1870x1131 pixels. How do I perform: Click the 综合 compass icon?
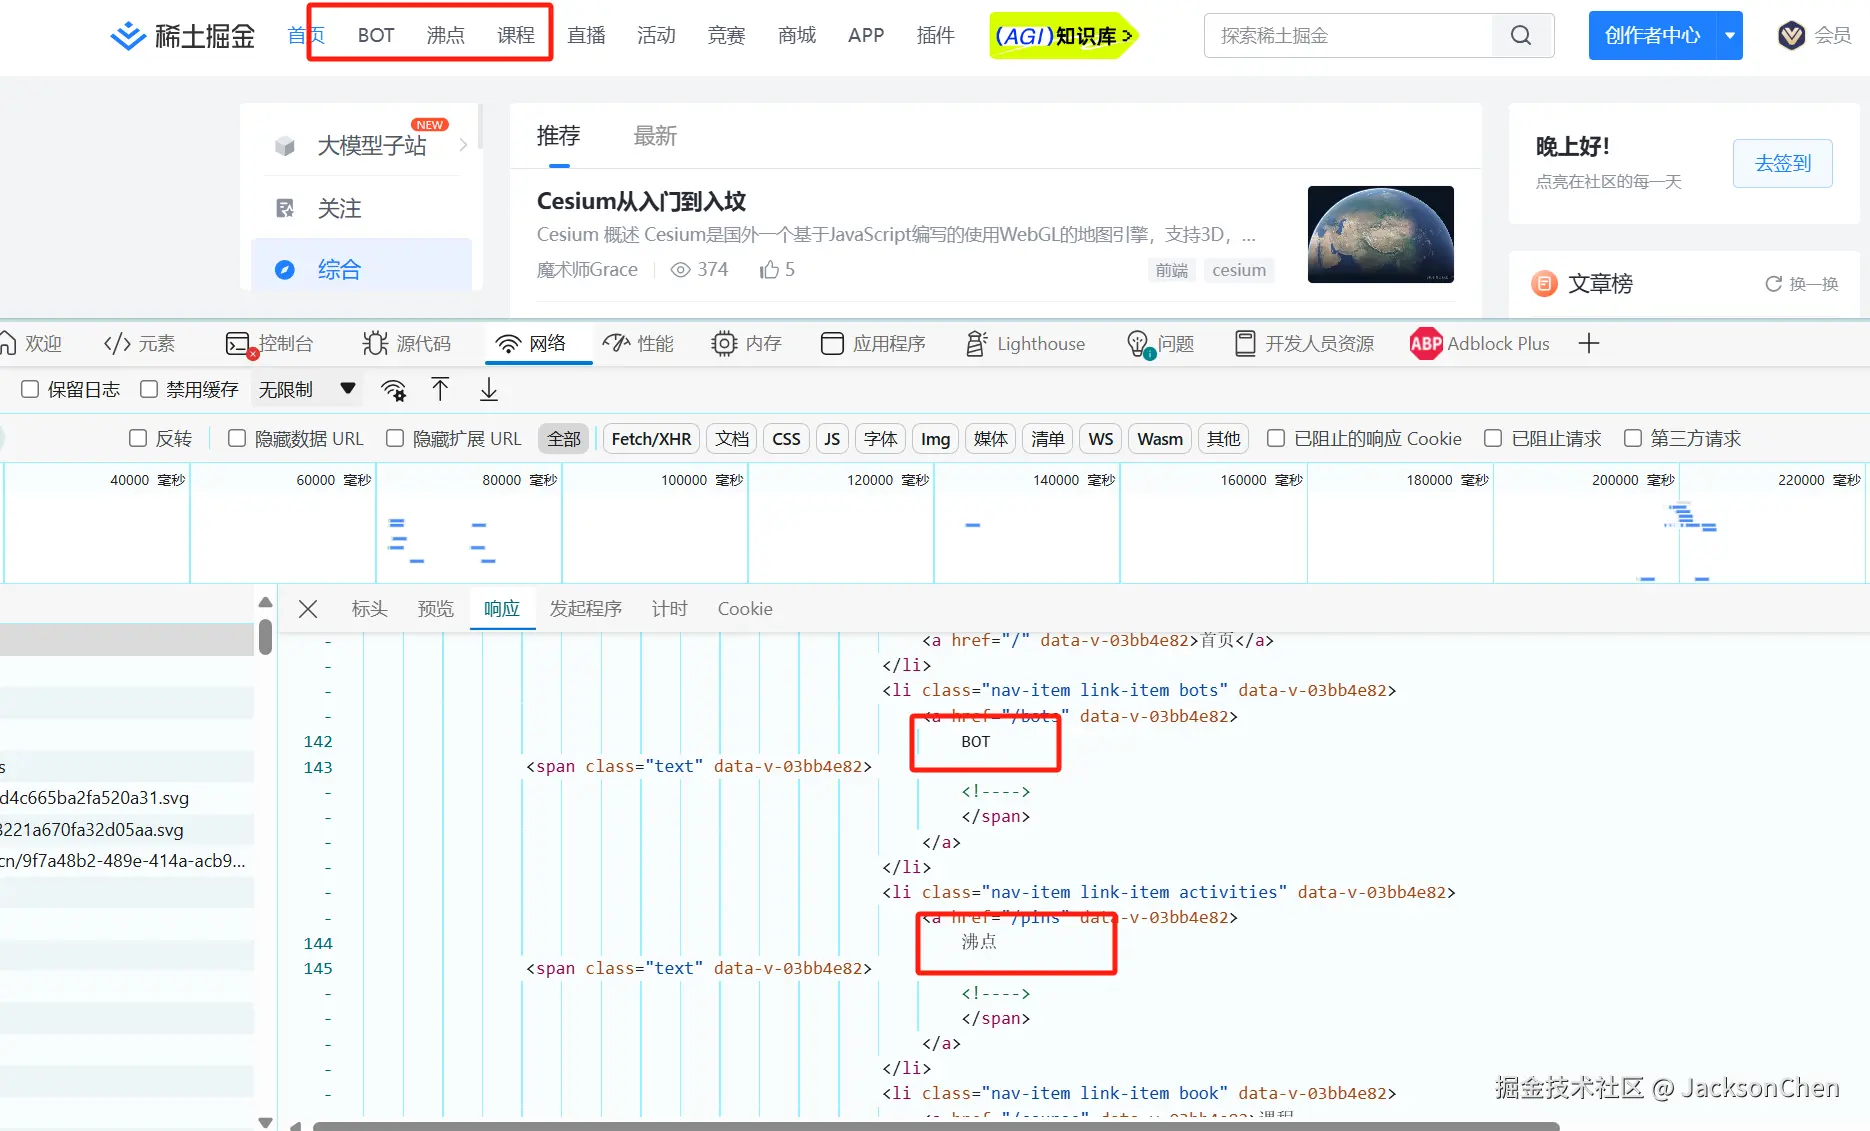[x=285, y=269]
